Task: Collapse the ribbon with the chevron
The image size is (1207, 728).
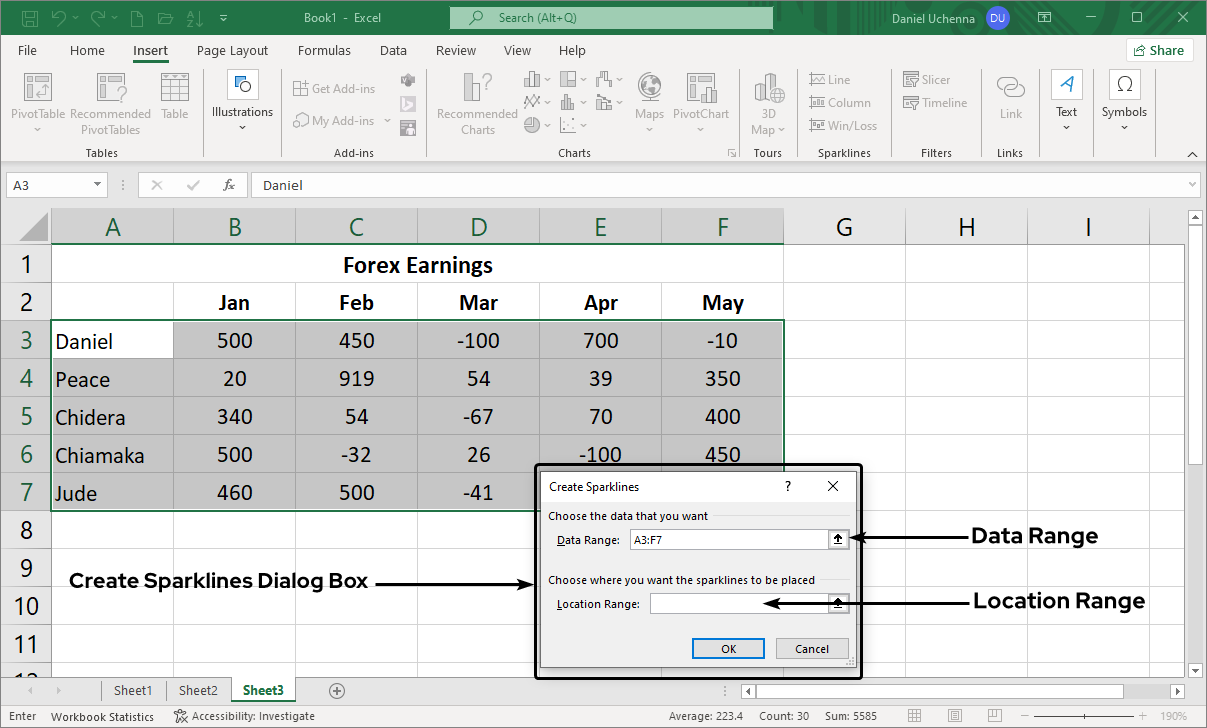Action: pos(1192,154)
